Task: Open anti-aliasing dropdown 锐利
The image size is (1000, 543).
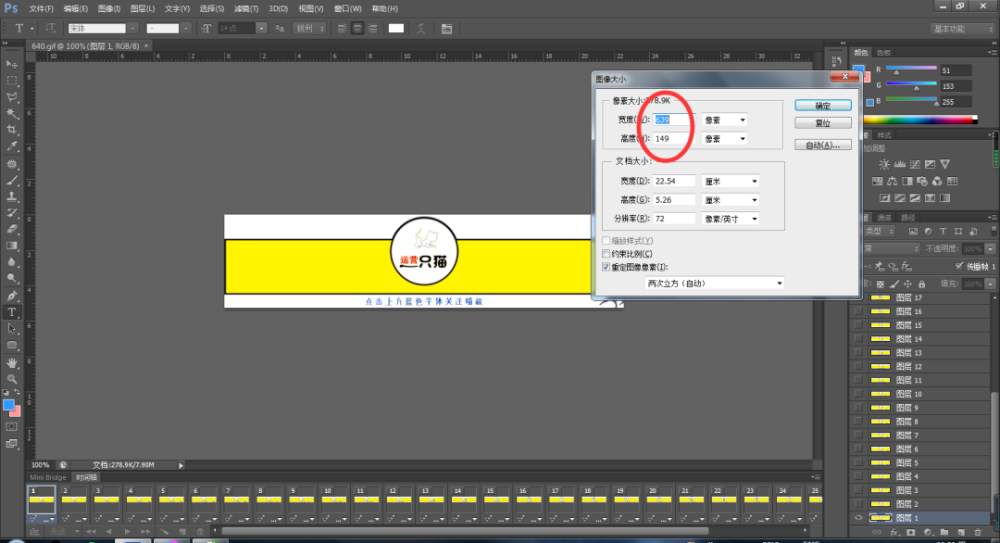Action: tap(309, 28)
